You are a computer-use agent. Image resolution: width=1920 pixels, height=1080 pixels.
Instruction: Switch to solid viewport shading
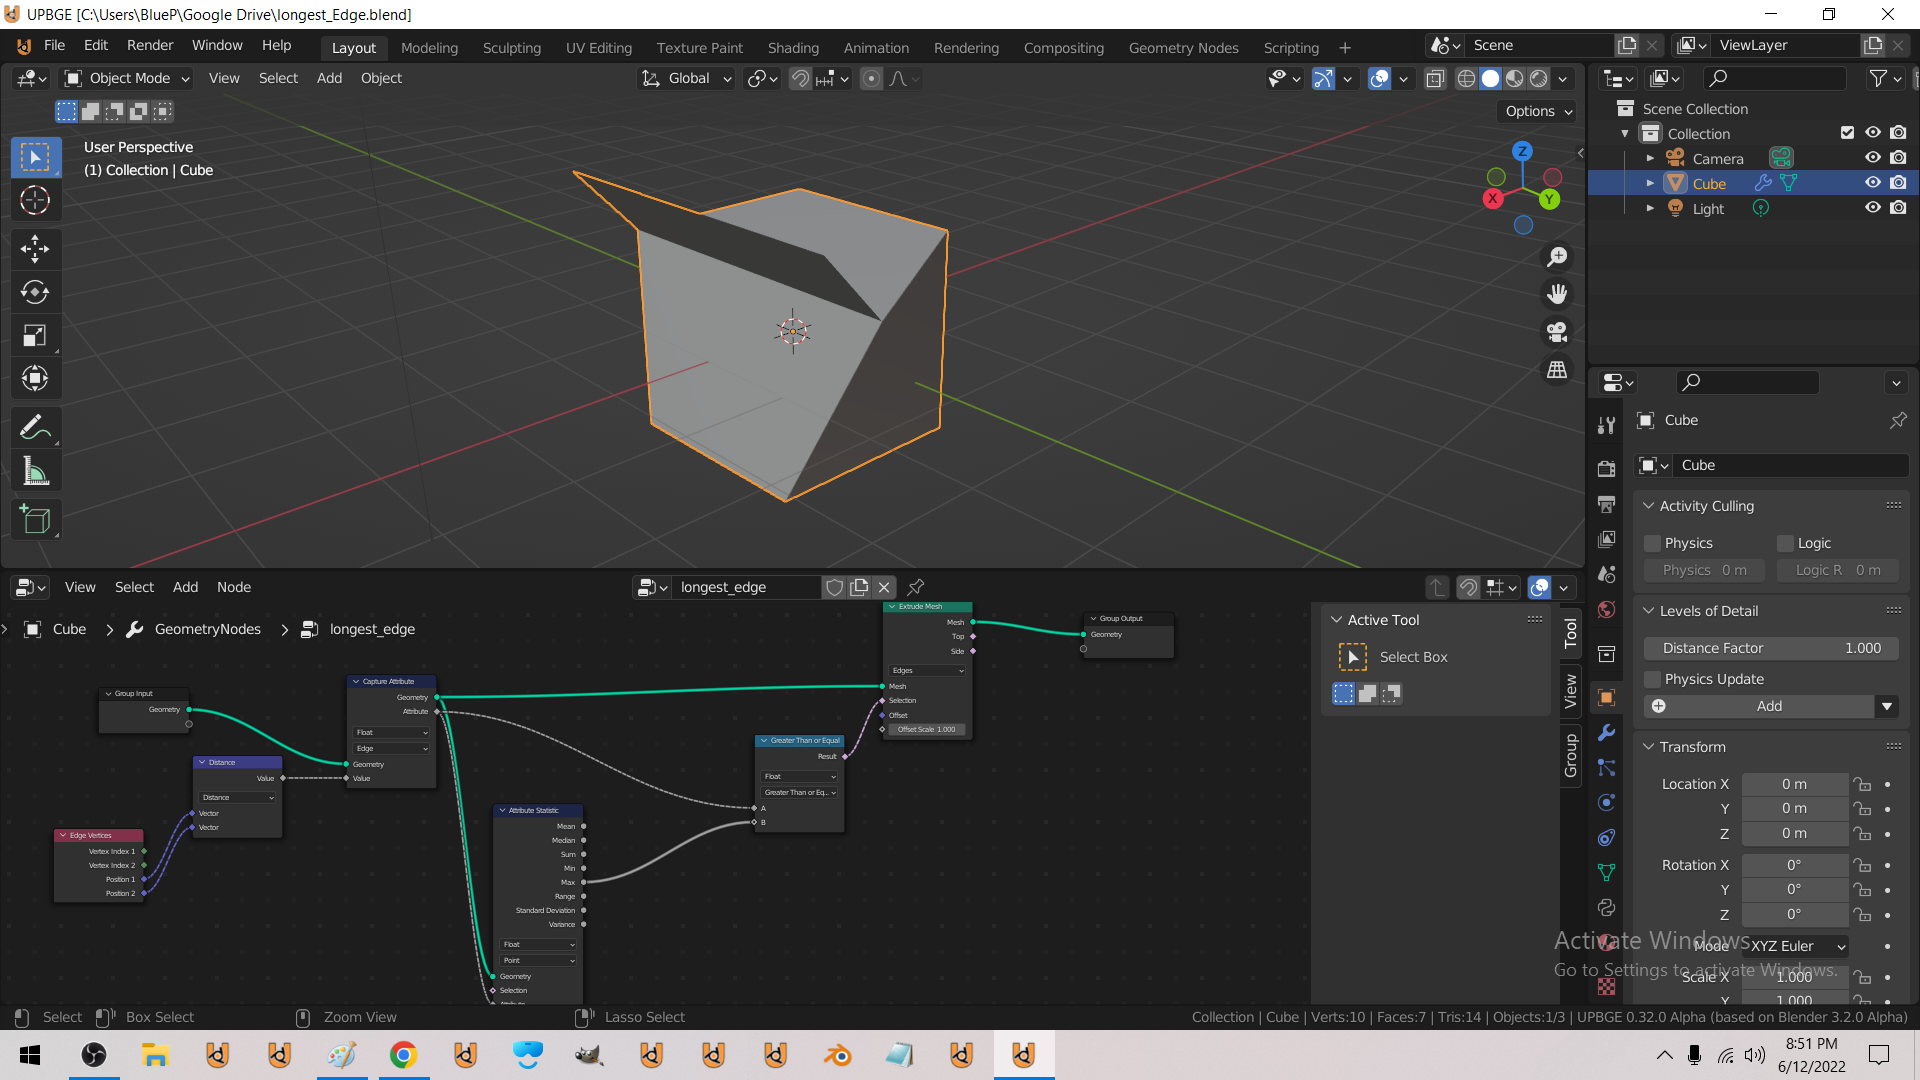pyautogui.click(x=1490, y=79)
